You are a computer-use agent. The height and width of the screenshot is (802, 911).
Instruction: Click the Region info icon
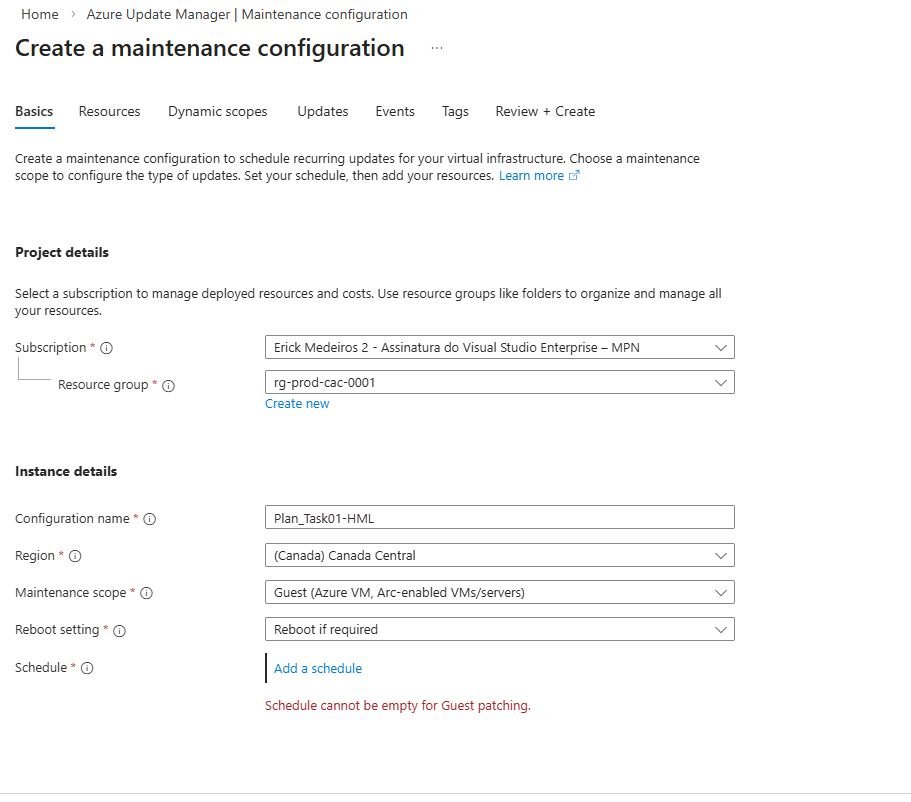pyautogui.click(x=75, y=556)
